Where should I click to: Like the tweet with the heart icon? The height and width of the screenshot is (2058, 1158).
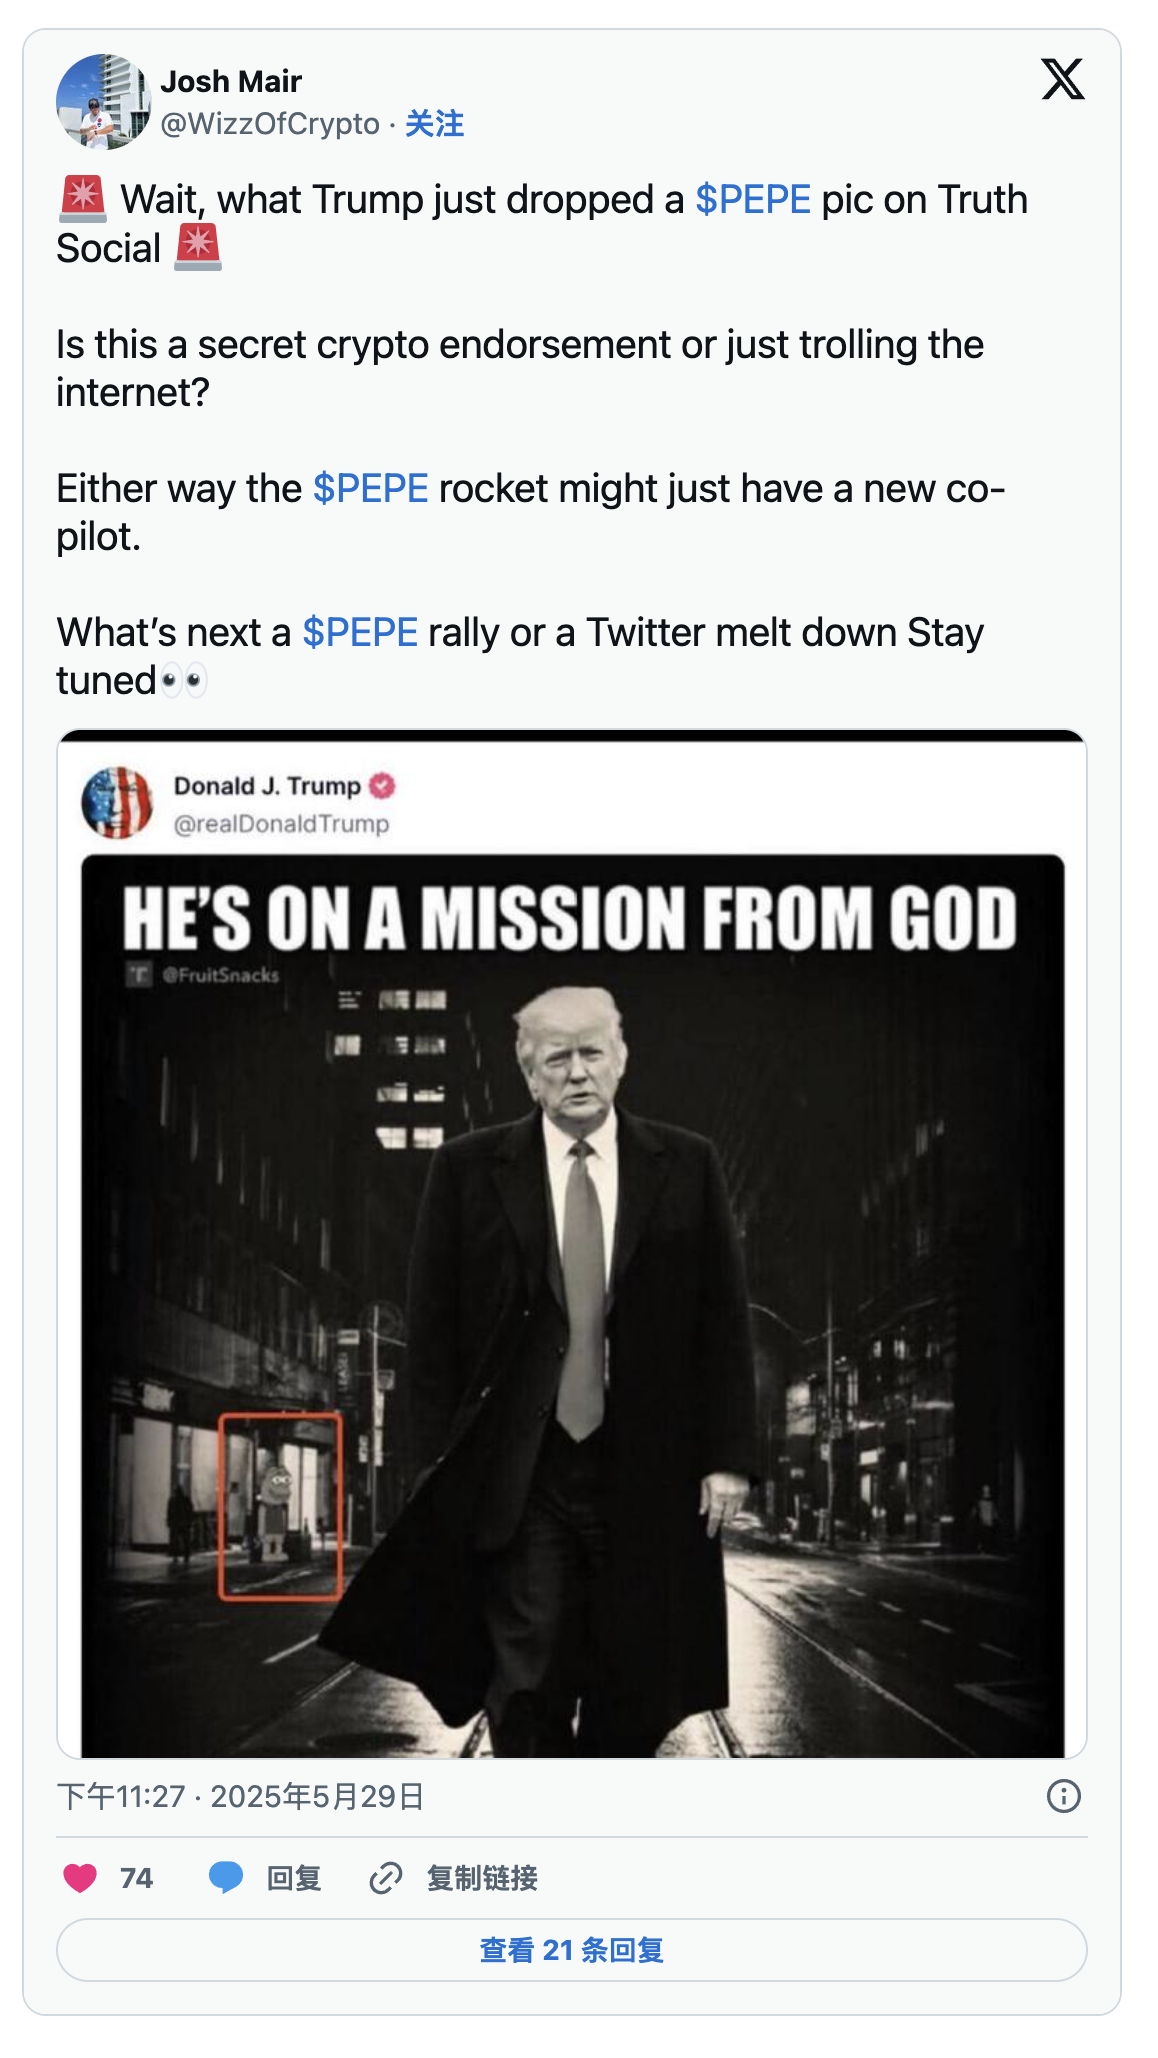tap(80, 1878)
